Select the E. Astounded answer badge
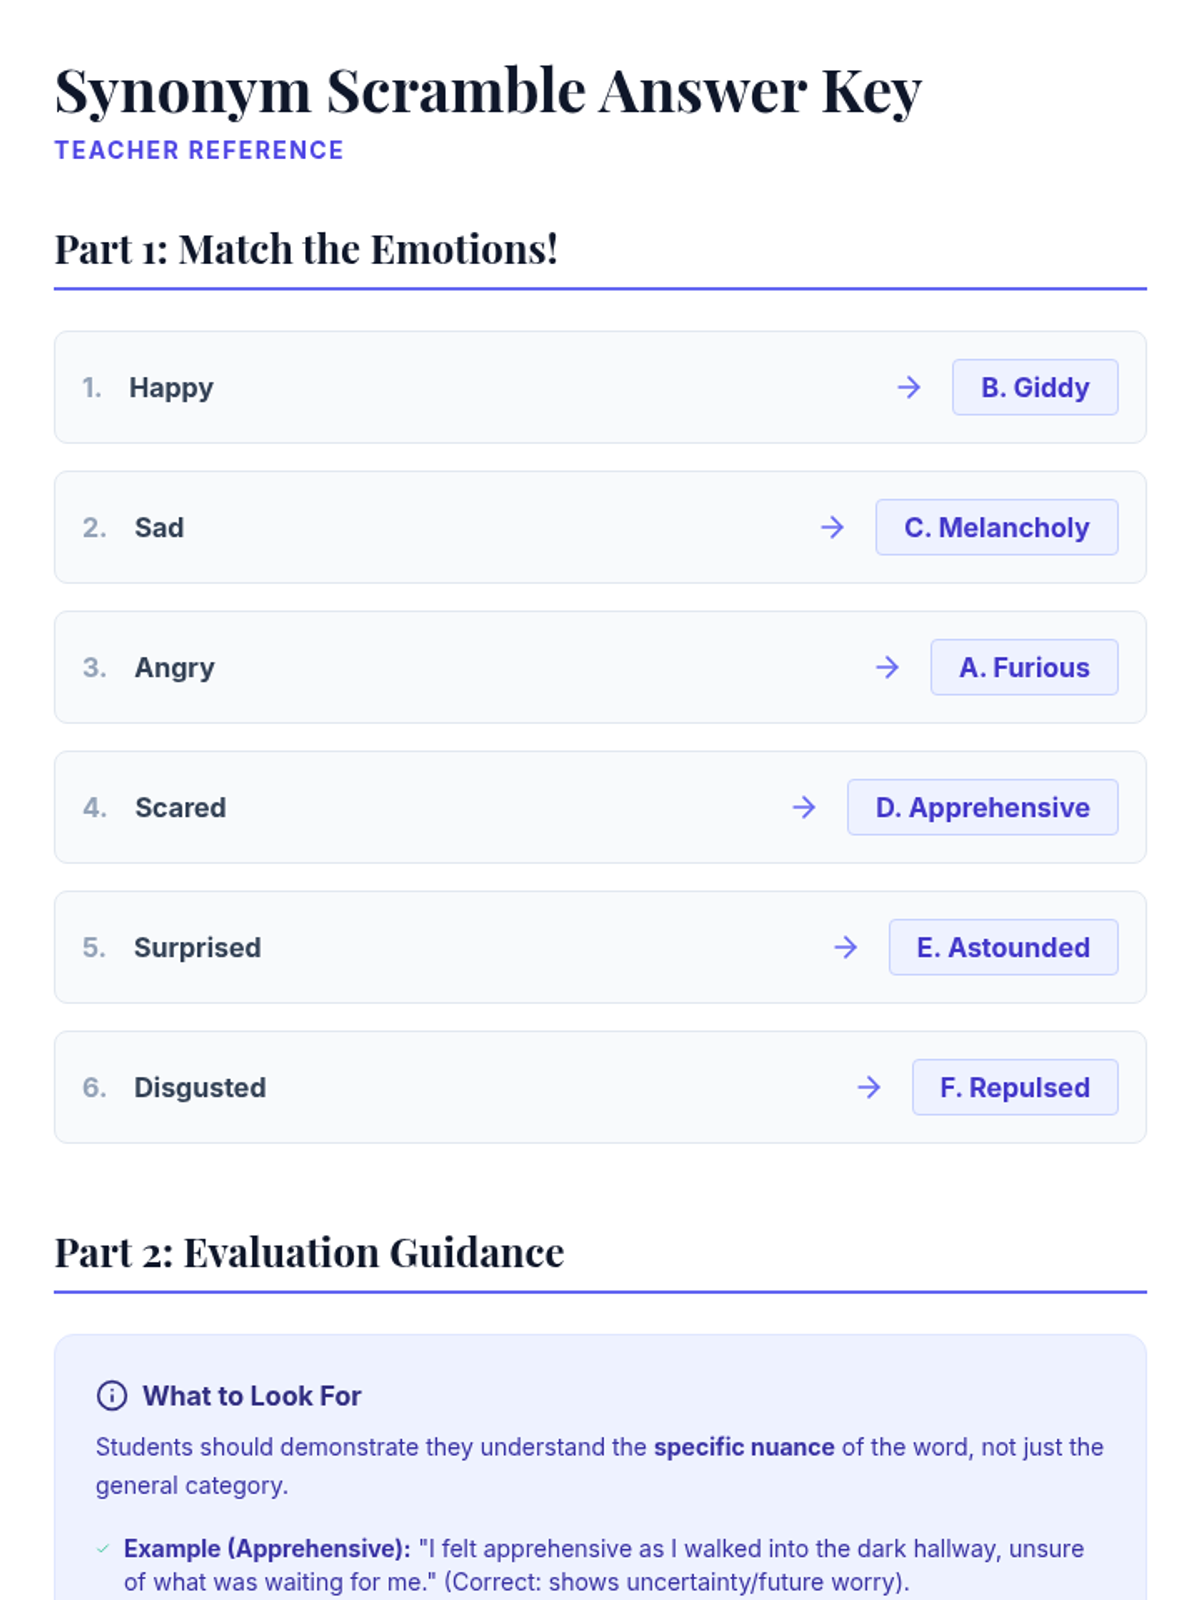 1003,947
